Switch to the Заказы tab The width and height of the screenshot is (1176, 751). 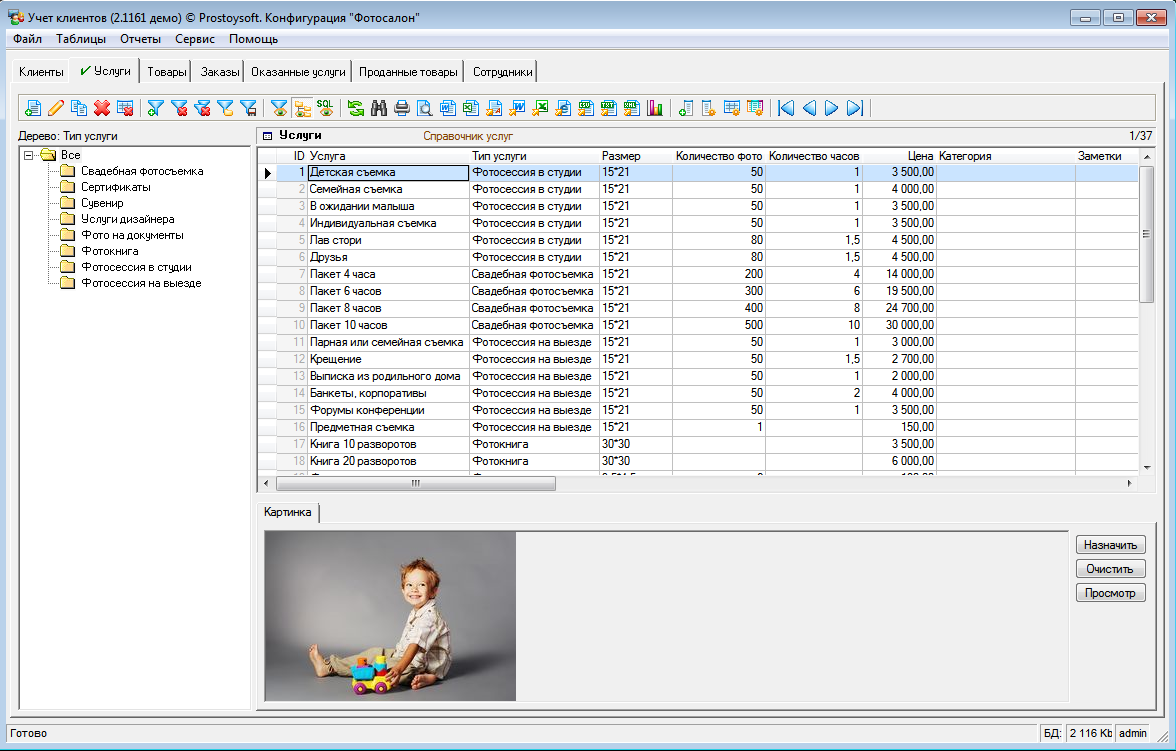pos(220,72)
